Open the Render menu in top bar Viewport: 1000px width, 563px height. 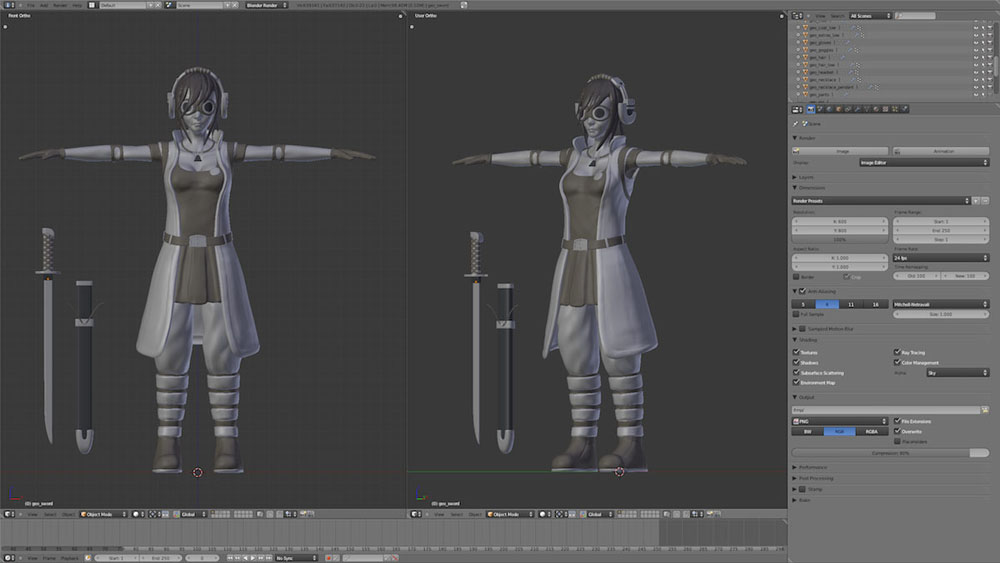point(60,5)
